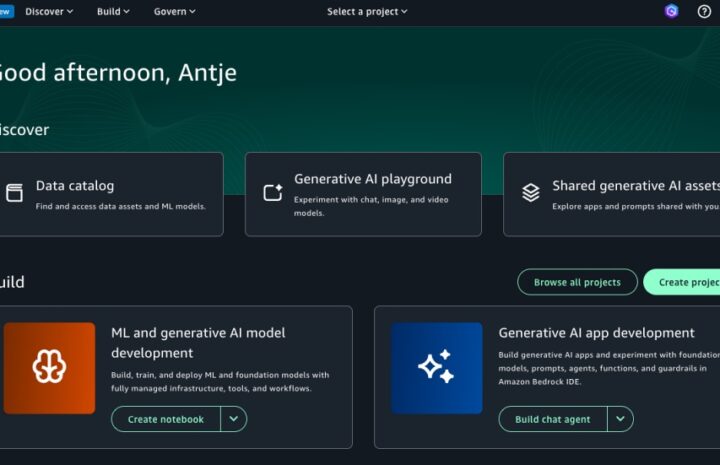Click the Shared generative AI assets layers icon

531,193
